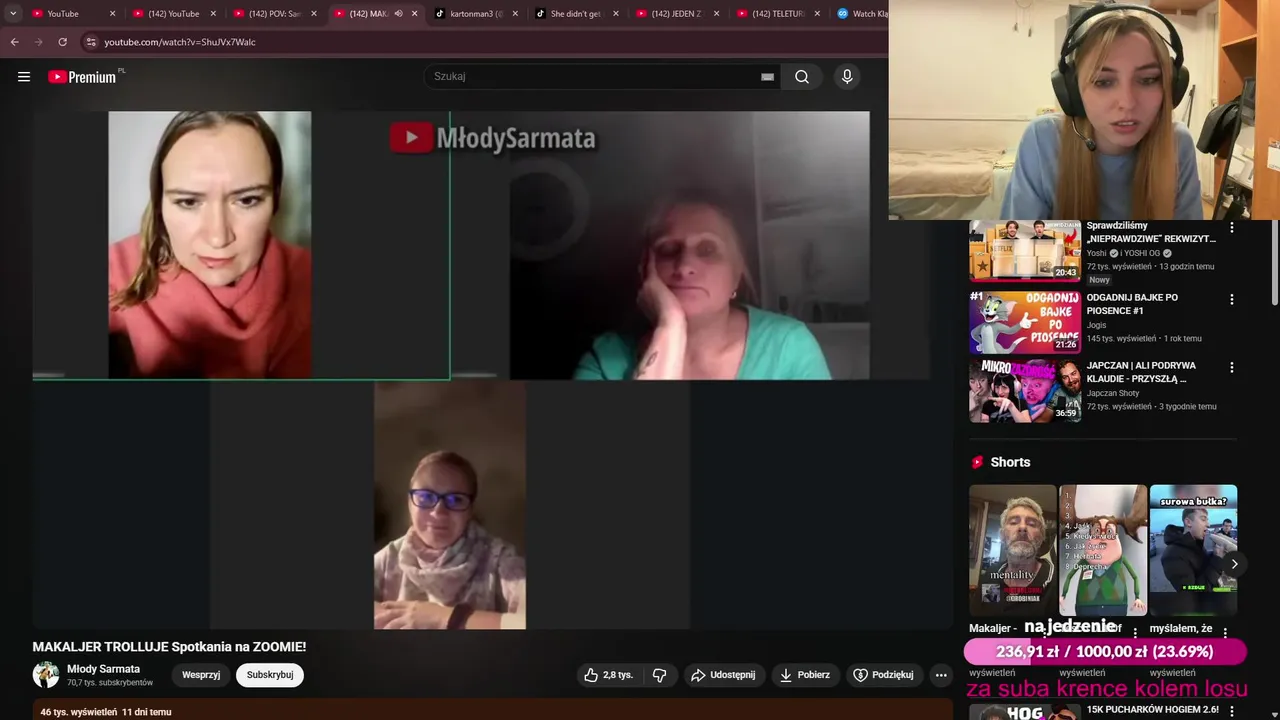The image size is (1280, 720).
Task: Go back with browser back arrow
Action: (x=14, y=42)
